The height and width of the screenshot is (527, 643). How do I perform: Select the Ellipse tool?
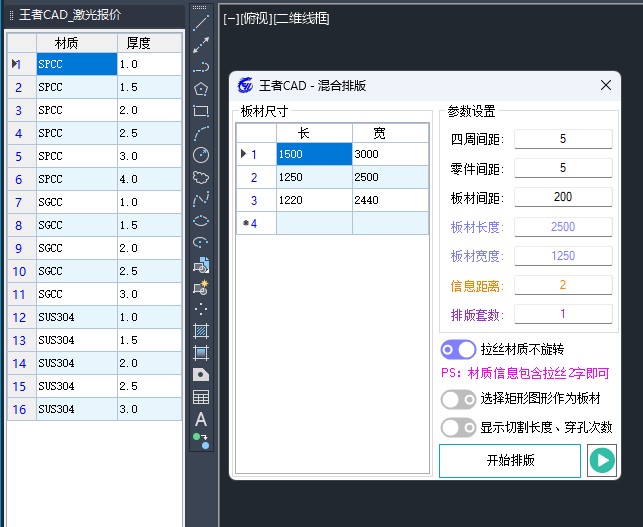coord(201,221)
